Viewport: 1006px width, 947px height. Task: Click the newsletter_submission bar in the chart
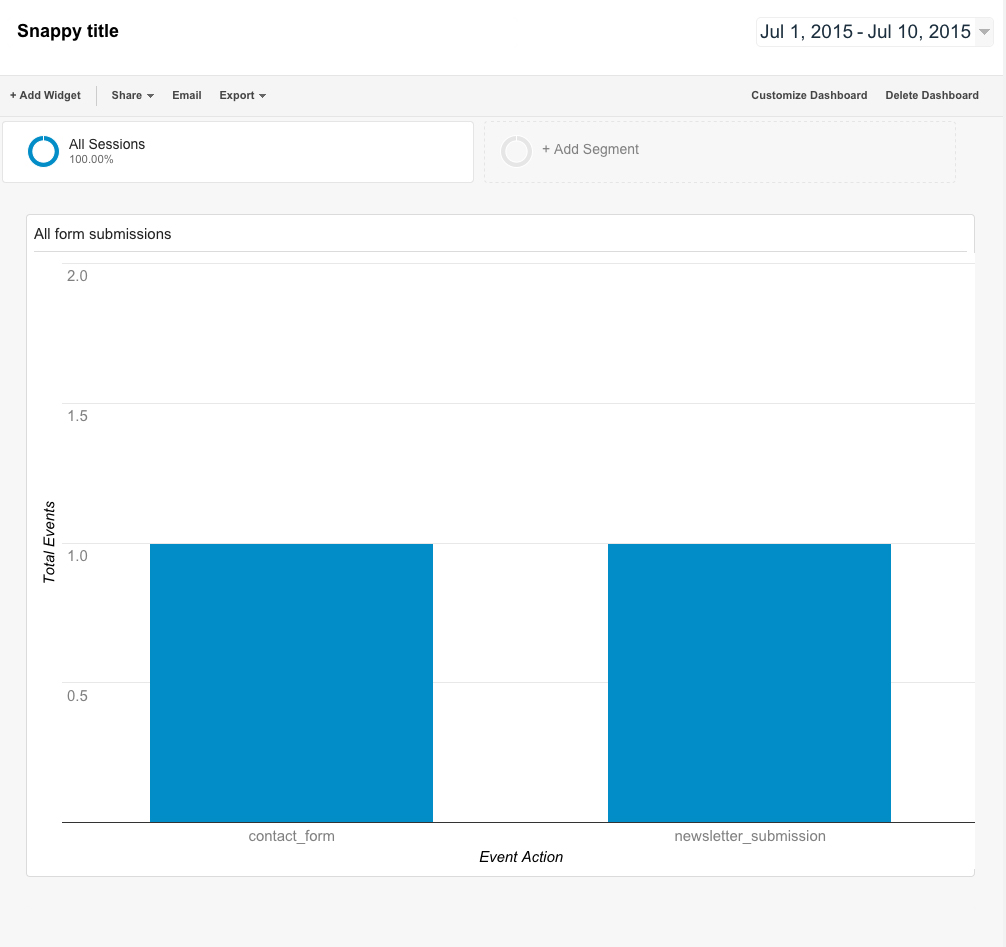749,683
